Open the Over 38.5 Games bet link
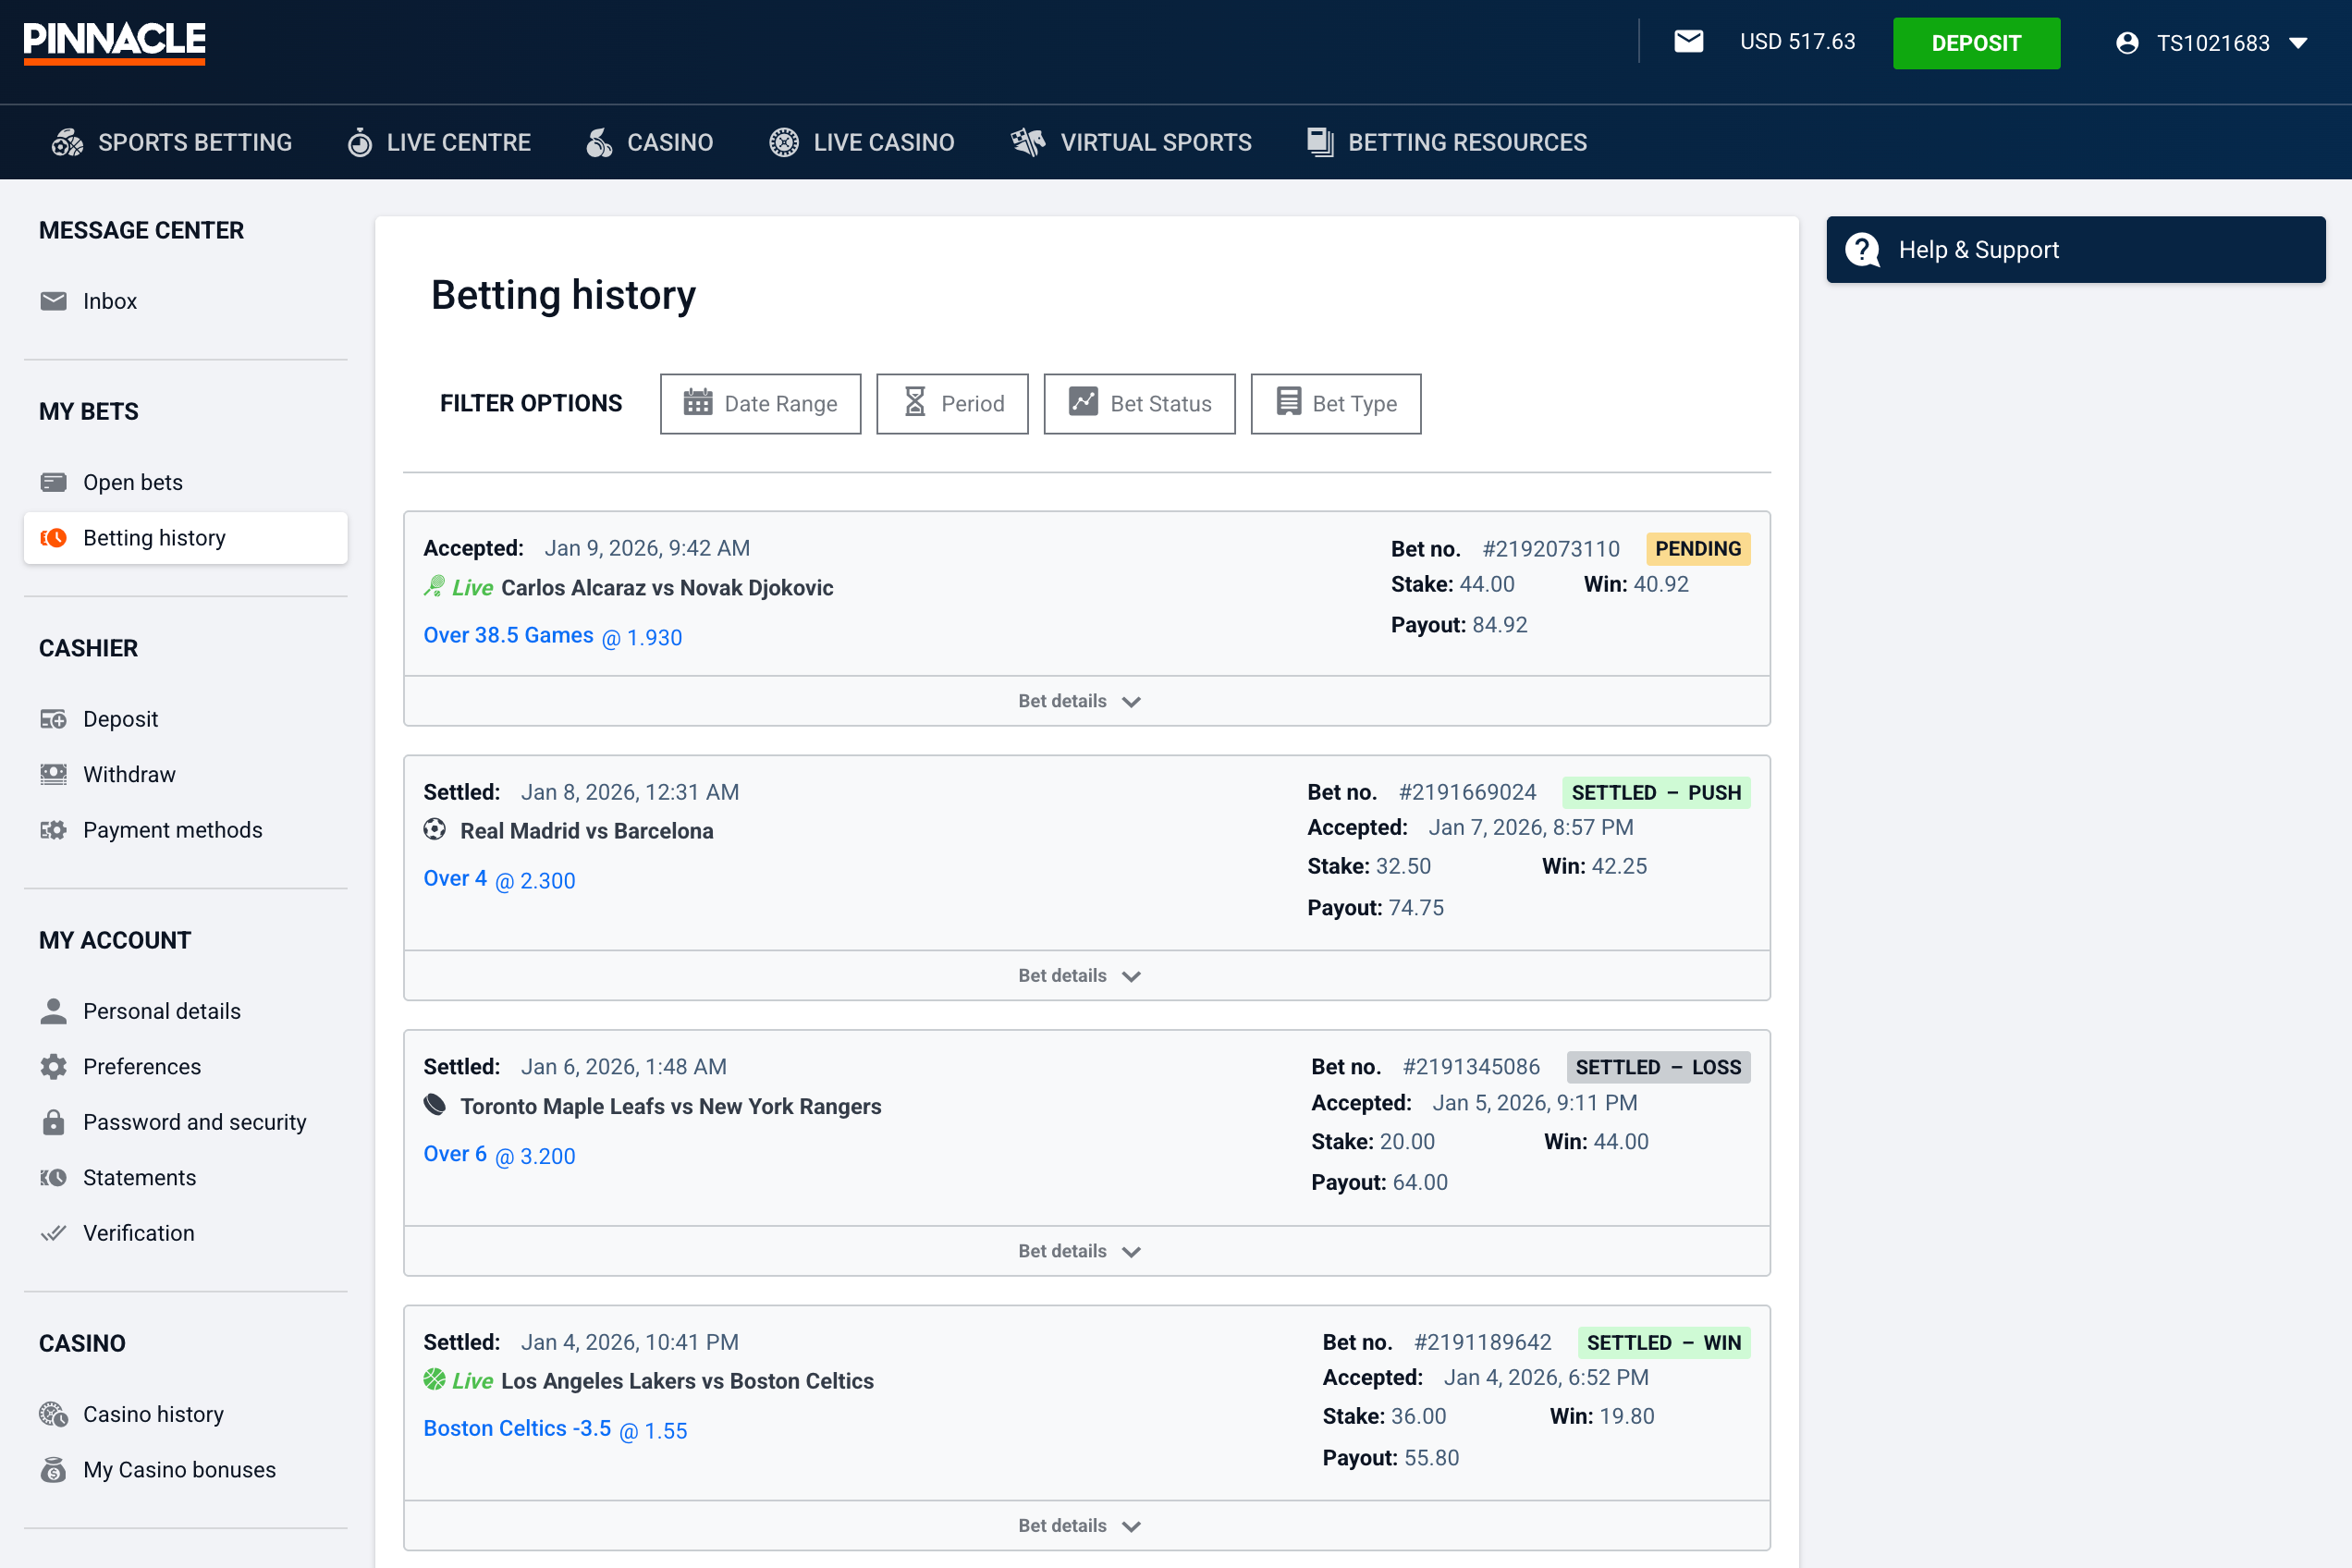The width and height of the screenshot is (2352, 1568). (508, 635)
